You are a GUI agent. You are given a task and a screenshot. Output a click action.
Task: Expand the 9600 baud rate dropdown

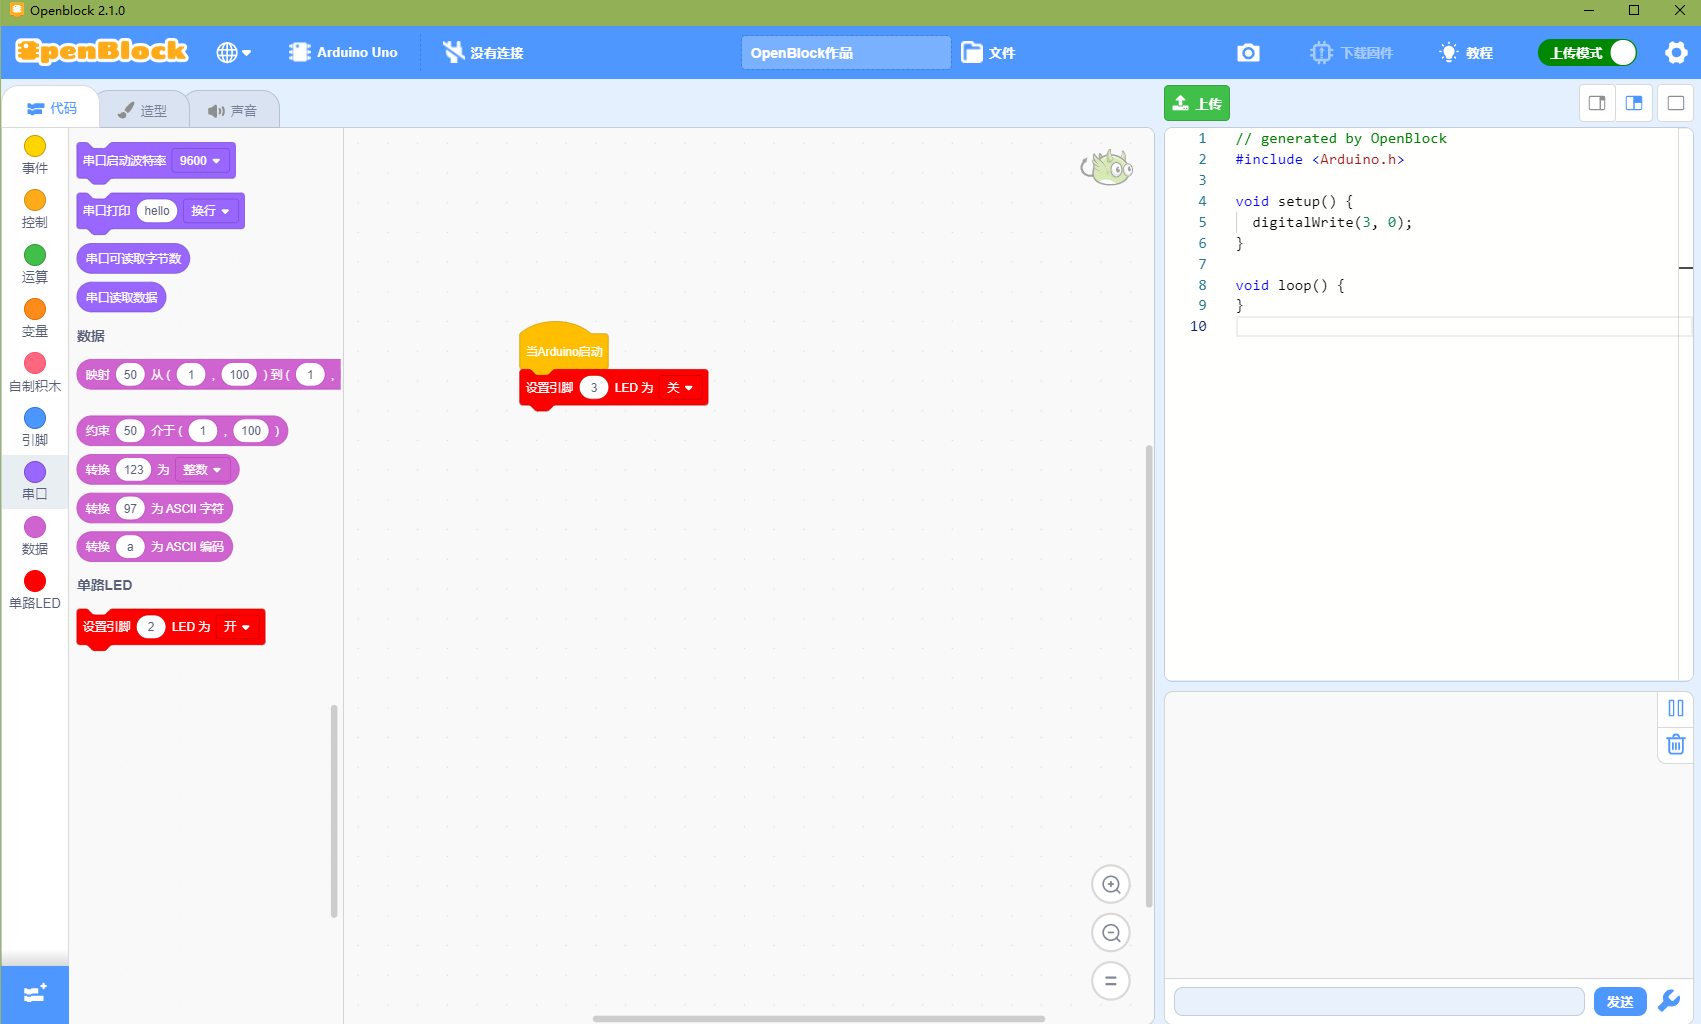[200, 161]
